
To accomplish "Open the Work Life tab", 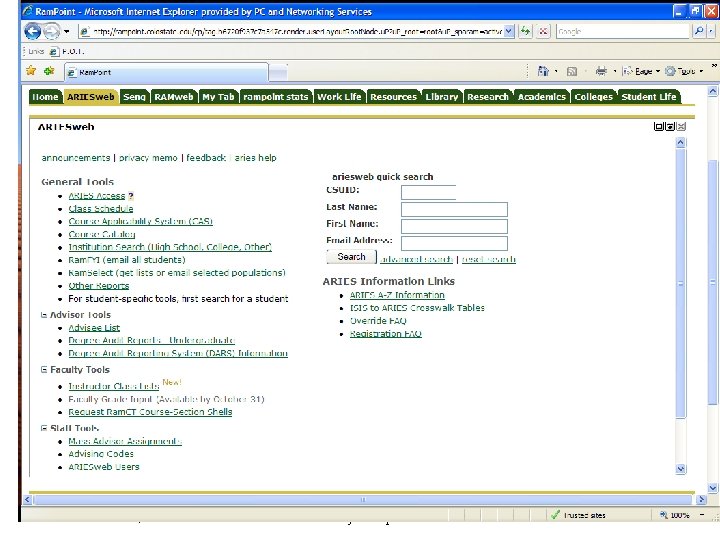I will 339,96.
